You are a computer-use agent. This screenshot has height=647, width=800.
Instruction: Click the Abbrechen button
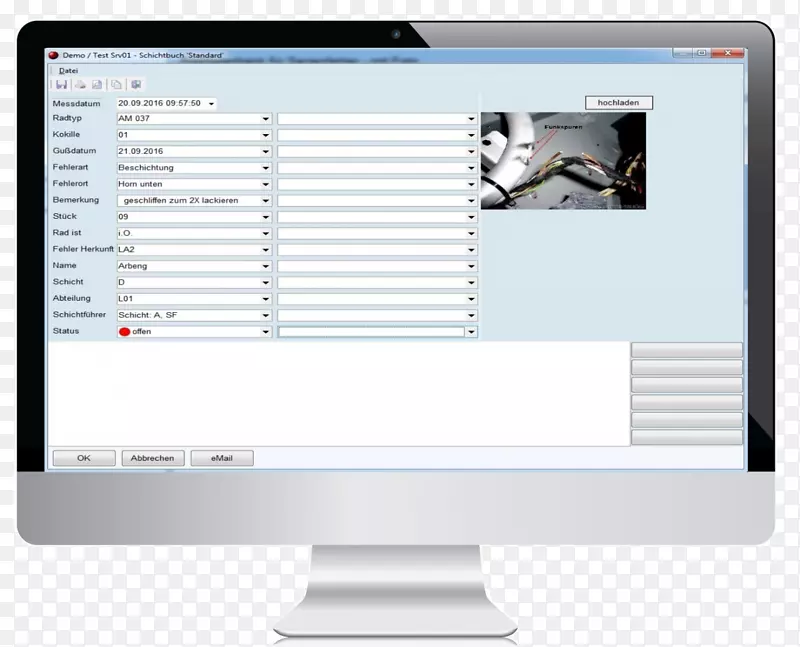coord(152,458)
